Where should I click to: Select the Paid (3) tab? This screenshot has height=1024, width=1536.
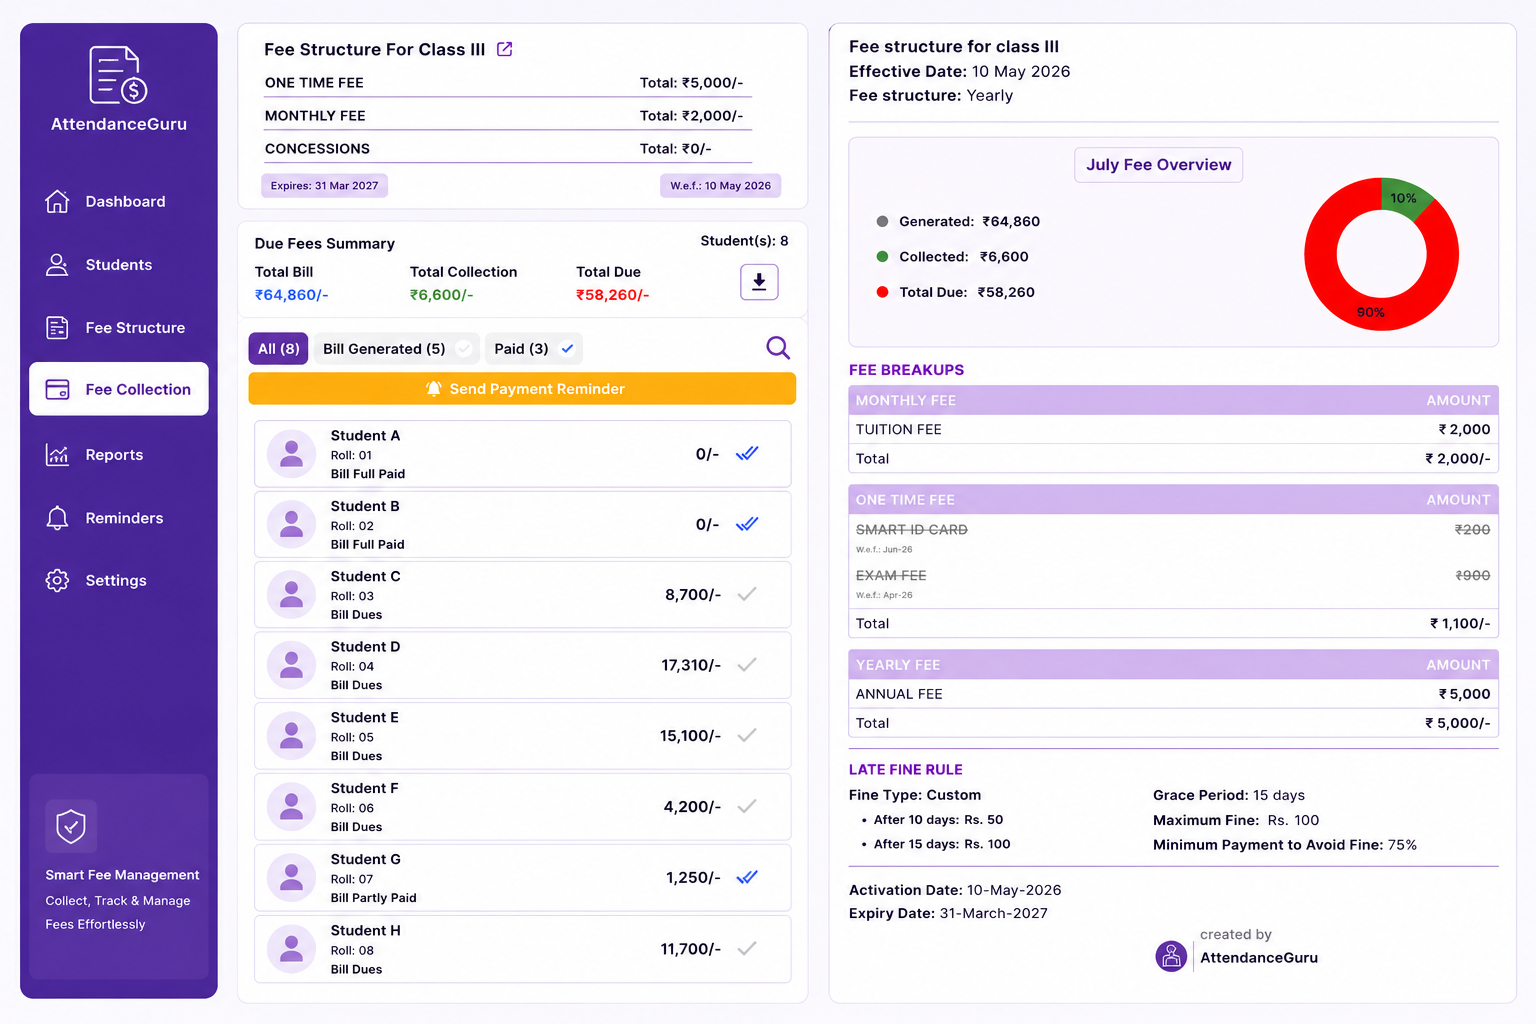pyautogui.click(x=534, y=348)
